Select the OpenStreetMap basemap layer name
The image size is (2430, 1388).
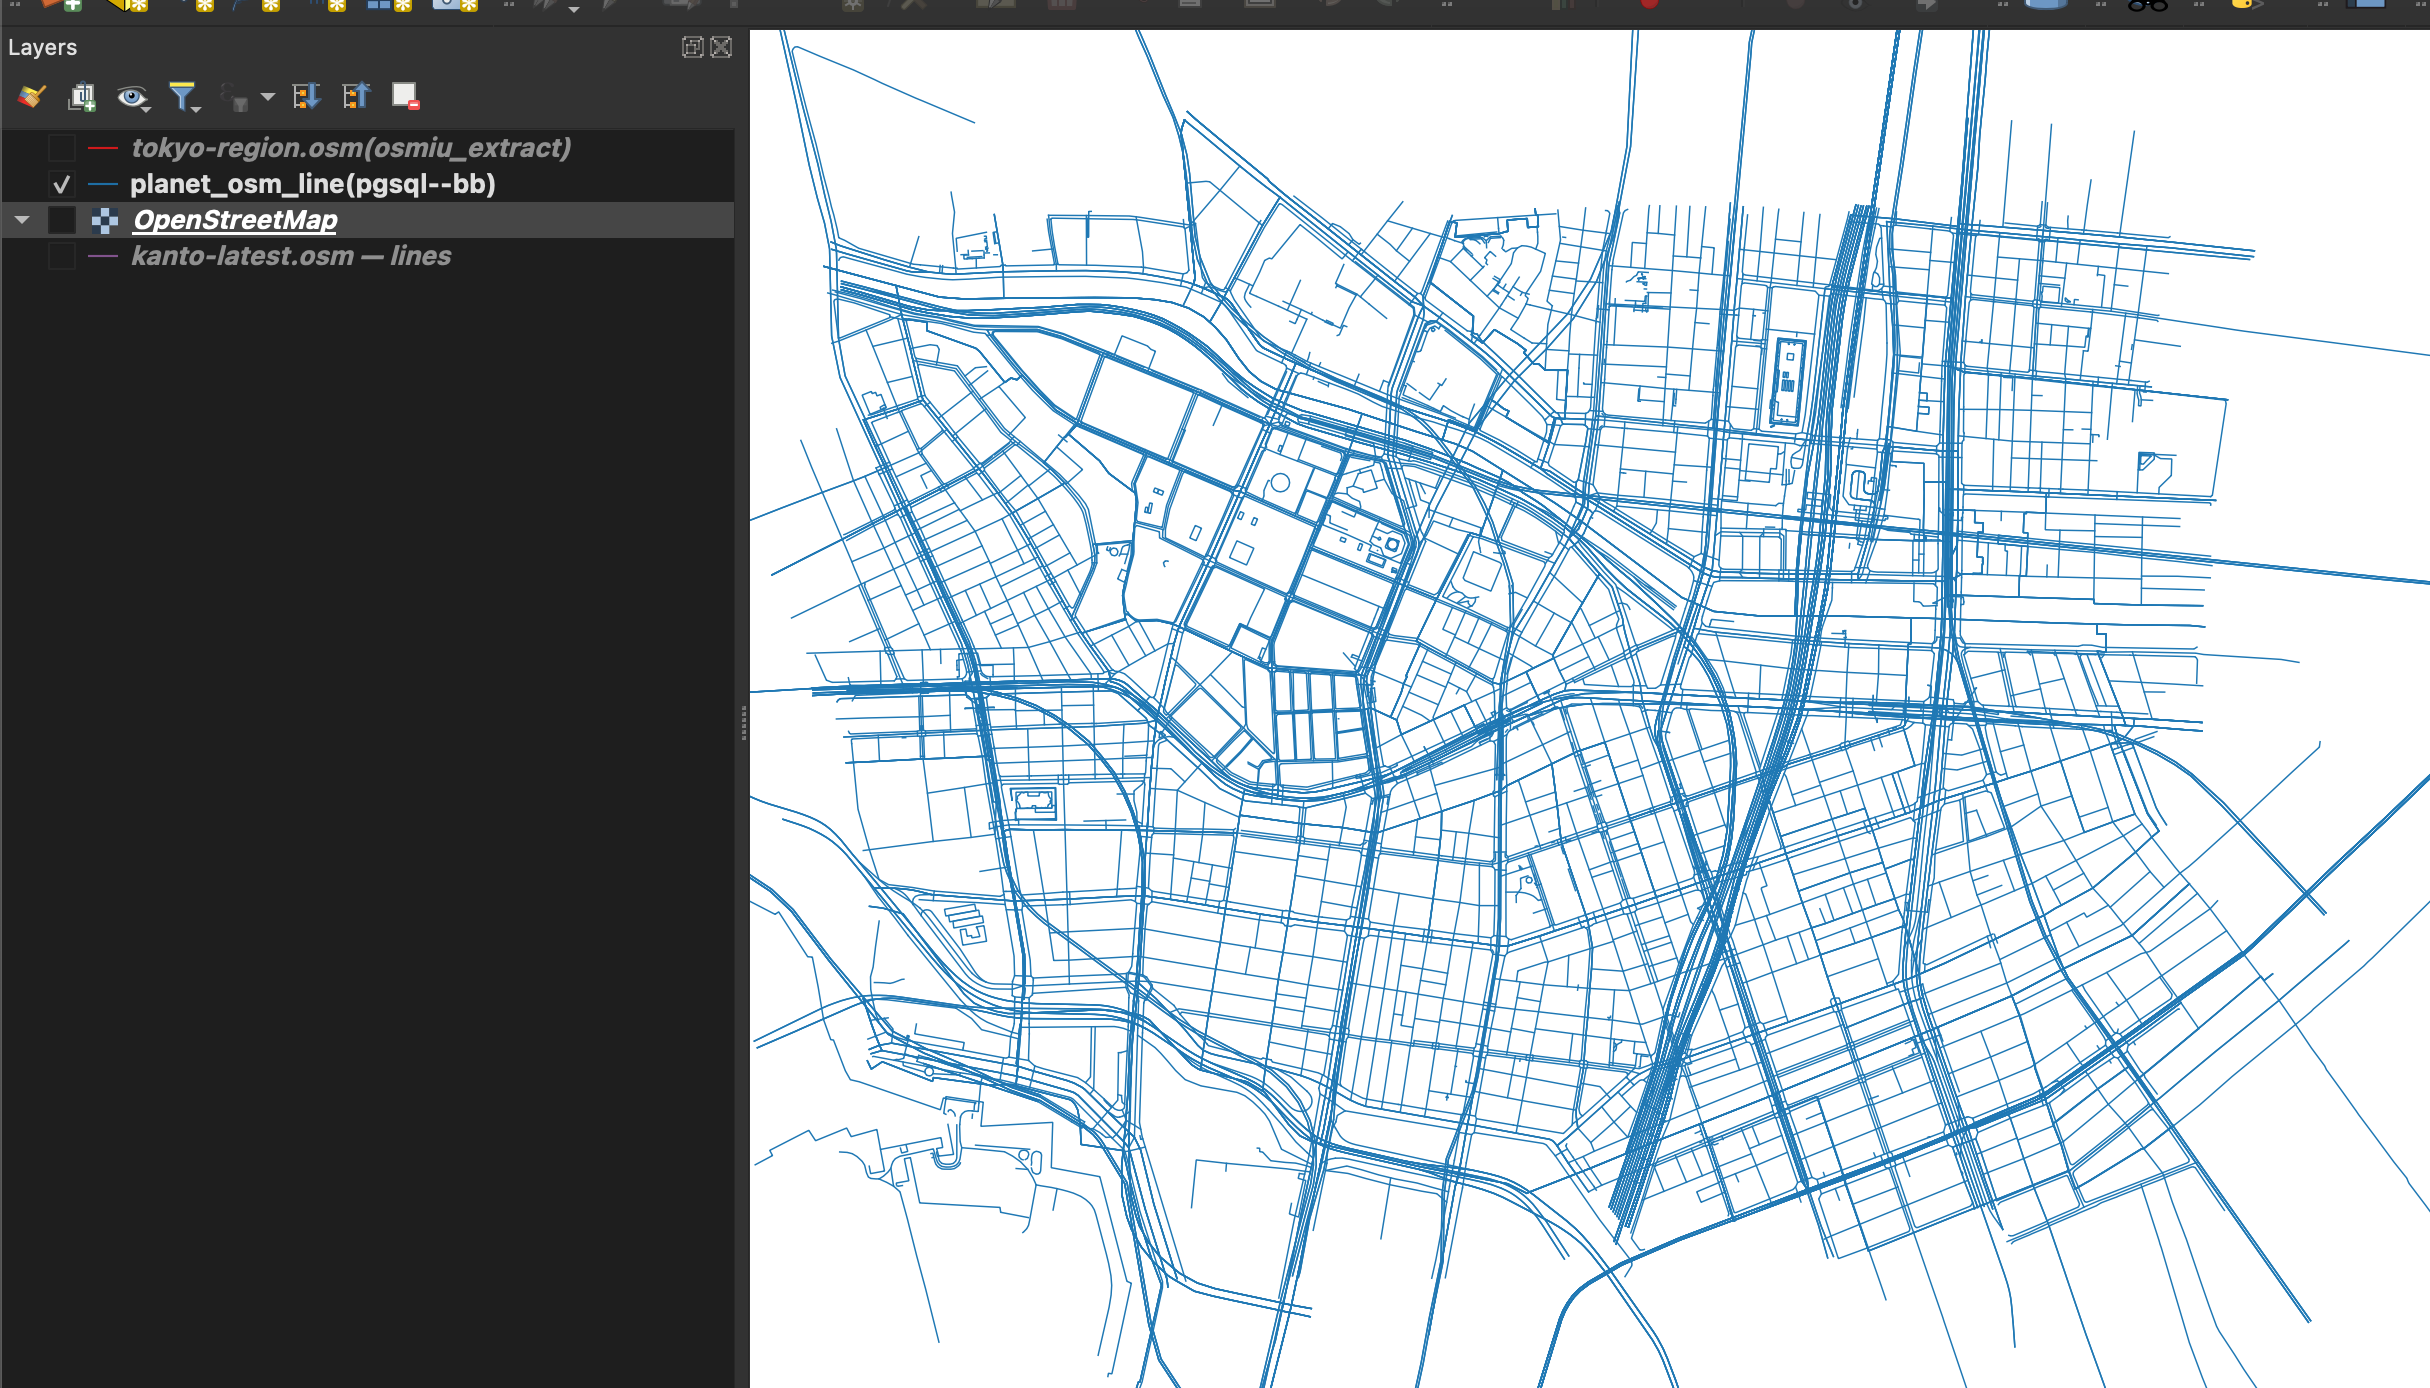[x=236, y=219]
